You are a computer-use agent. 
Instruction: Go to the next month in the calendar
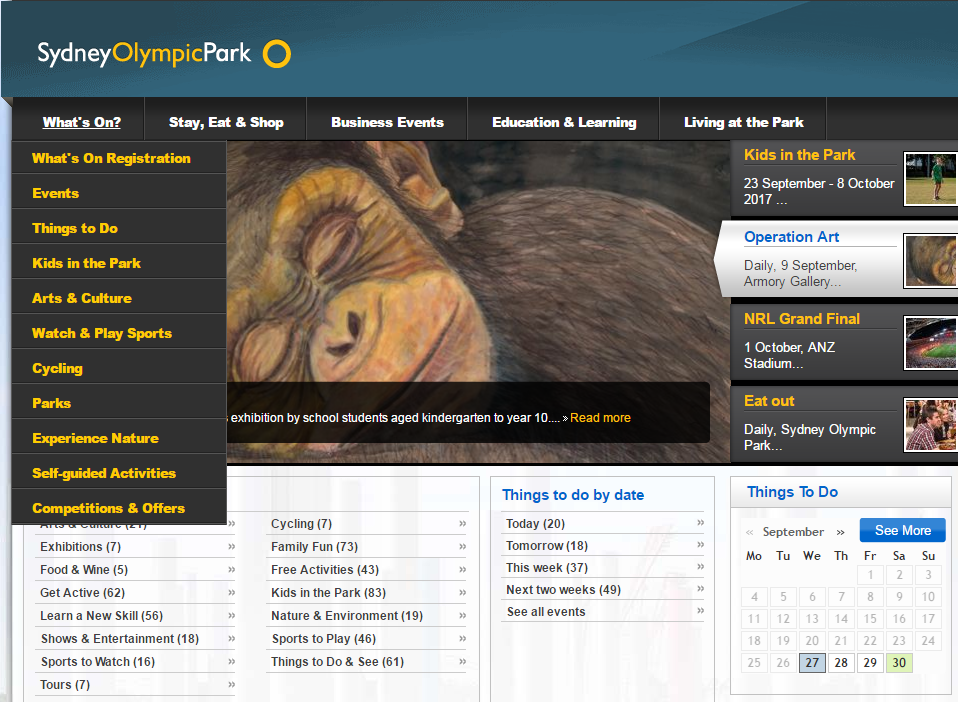841,532
